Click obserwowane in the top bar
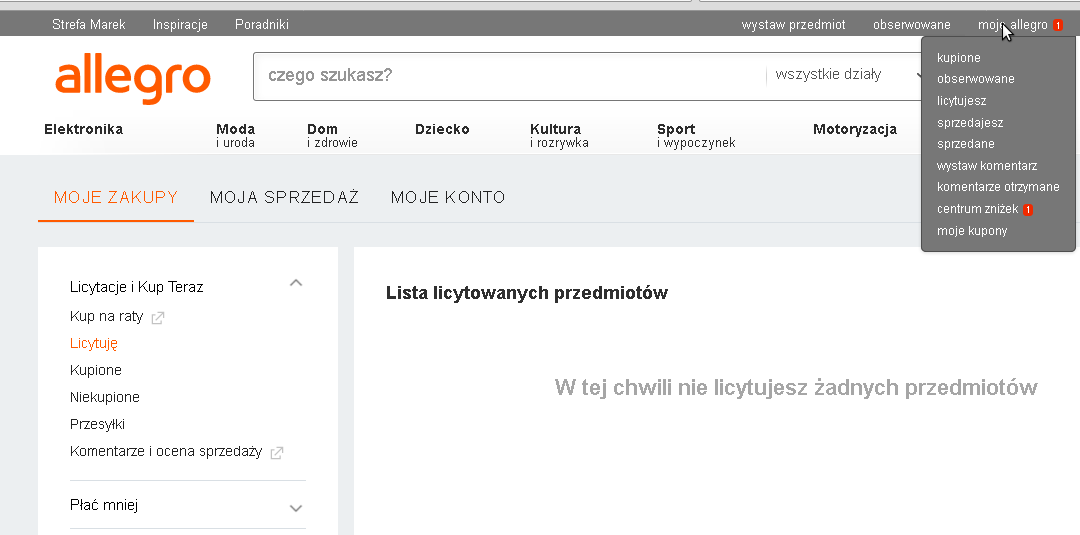Viewport: 1080px width, 535px height. pos(912,25)
